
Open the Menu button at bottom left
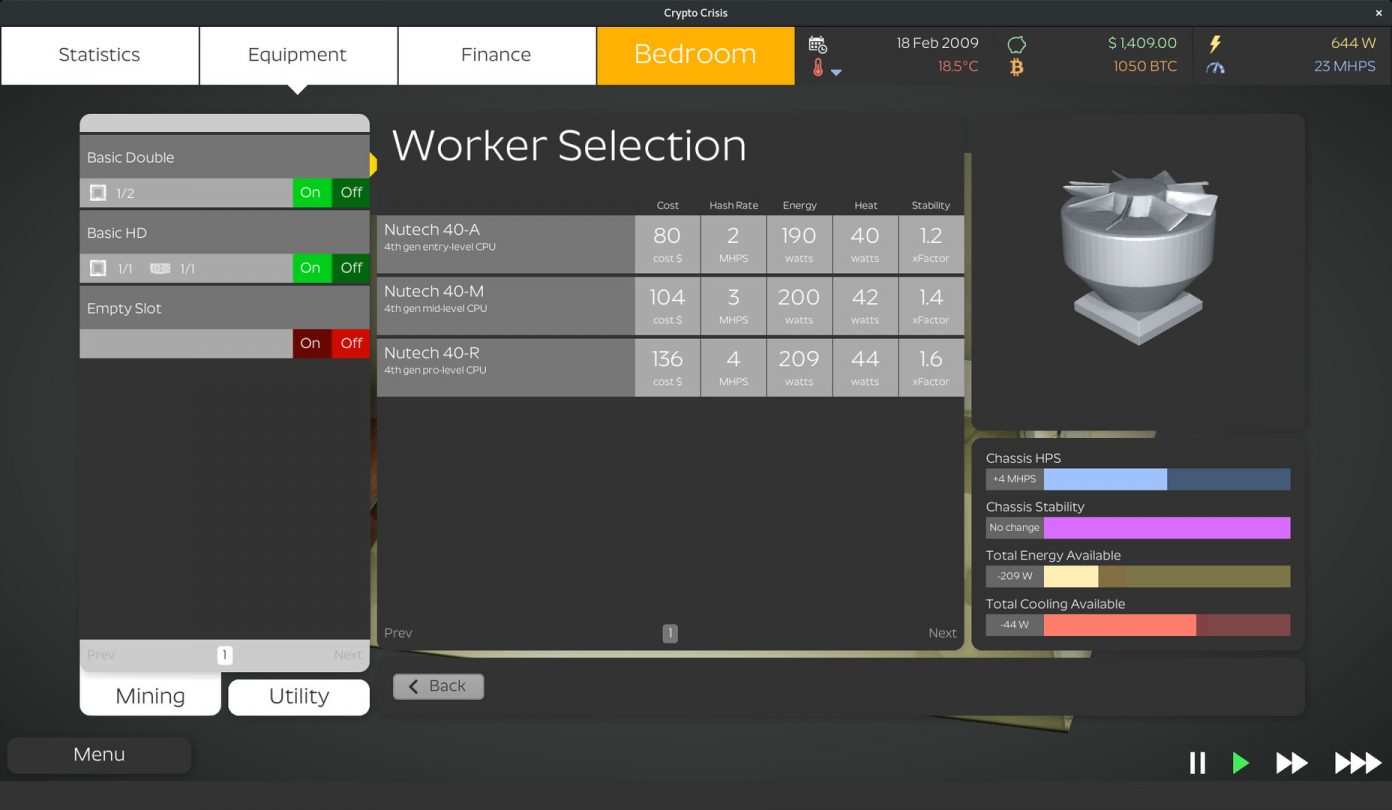(99, 755)
